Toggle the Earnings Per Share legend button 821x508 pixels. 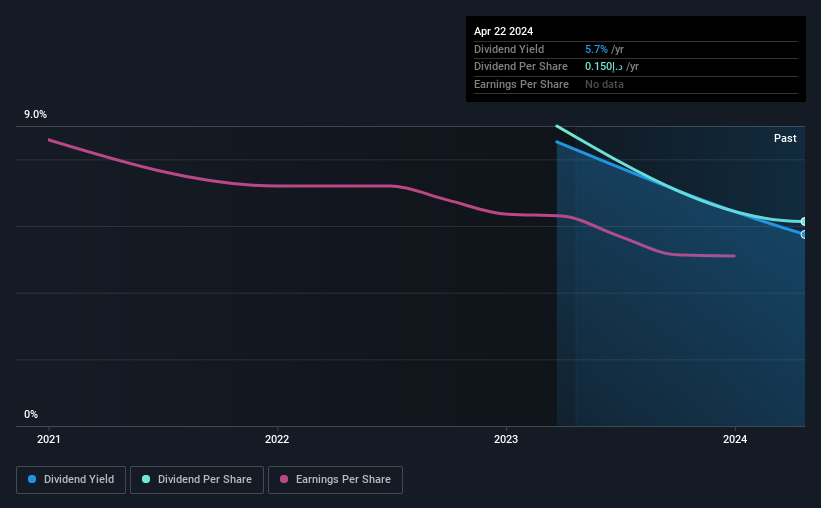click(335, 480)
